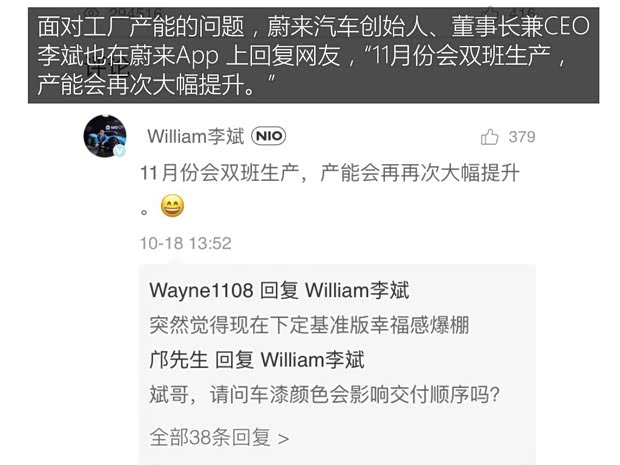620x465 pixels.
Task: Expand all 38 replies
Action: pyautogui.click(x=219, y=438)
